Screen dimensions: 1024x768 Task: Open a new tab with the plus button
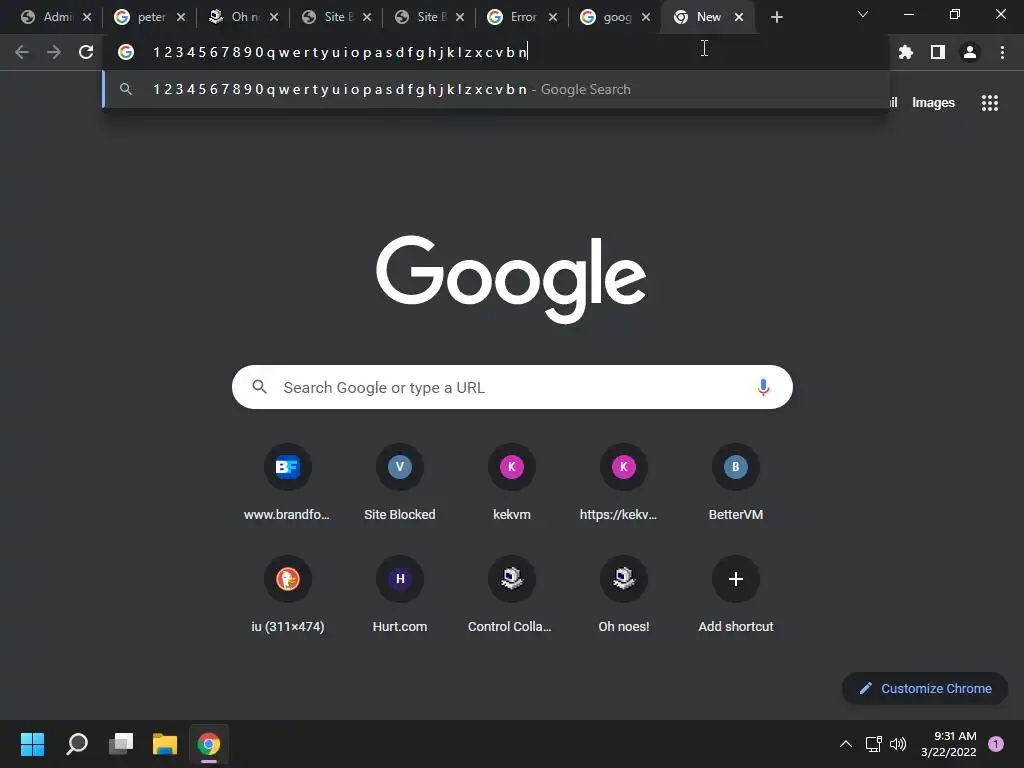coord(776,18)
